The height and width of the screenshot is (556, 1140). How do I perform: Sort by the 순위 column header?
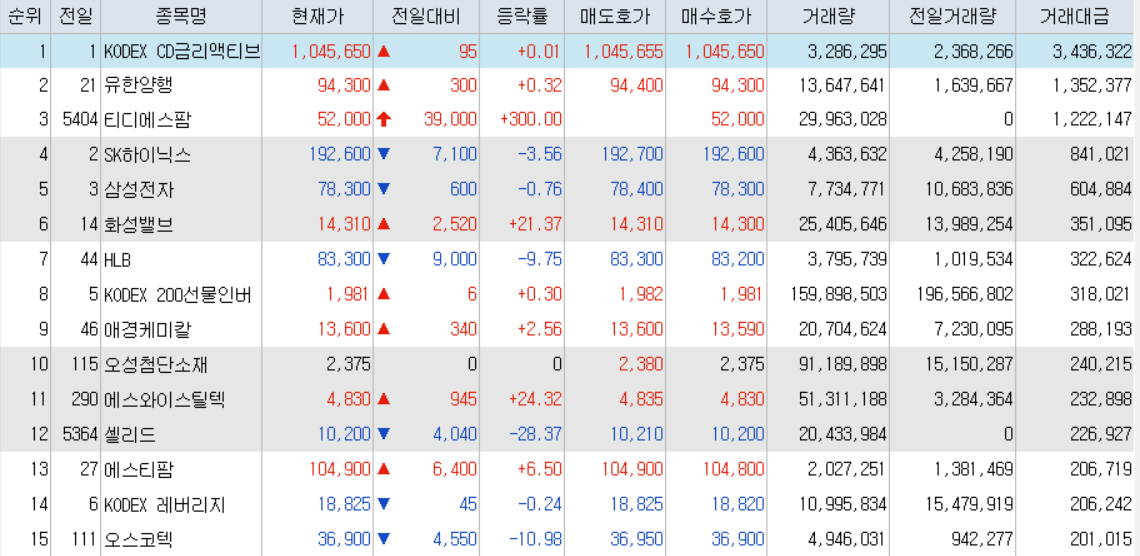(25, 17)
